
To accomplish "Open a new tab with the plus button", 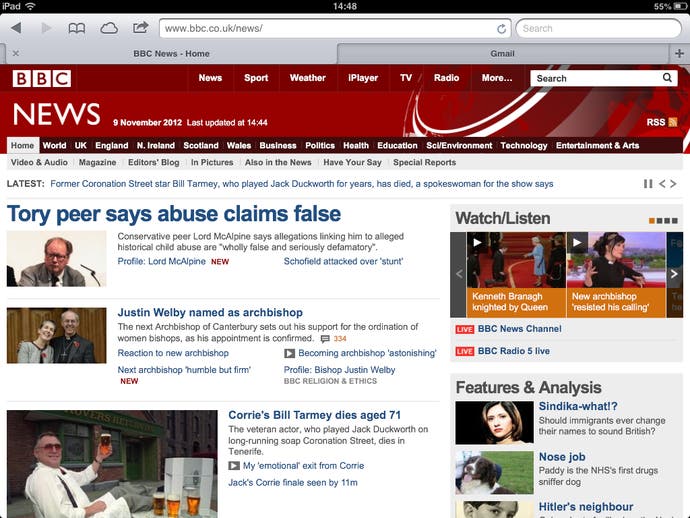I will point(679,53).
